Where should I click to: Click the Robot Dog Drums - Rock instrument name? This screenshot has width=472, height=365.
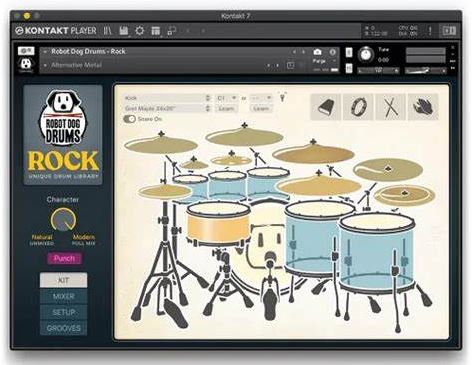[88, 51]
